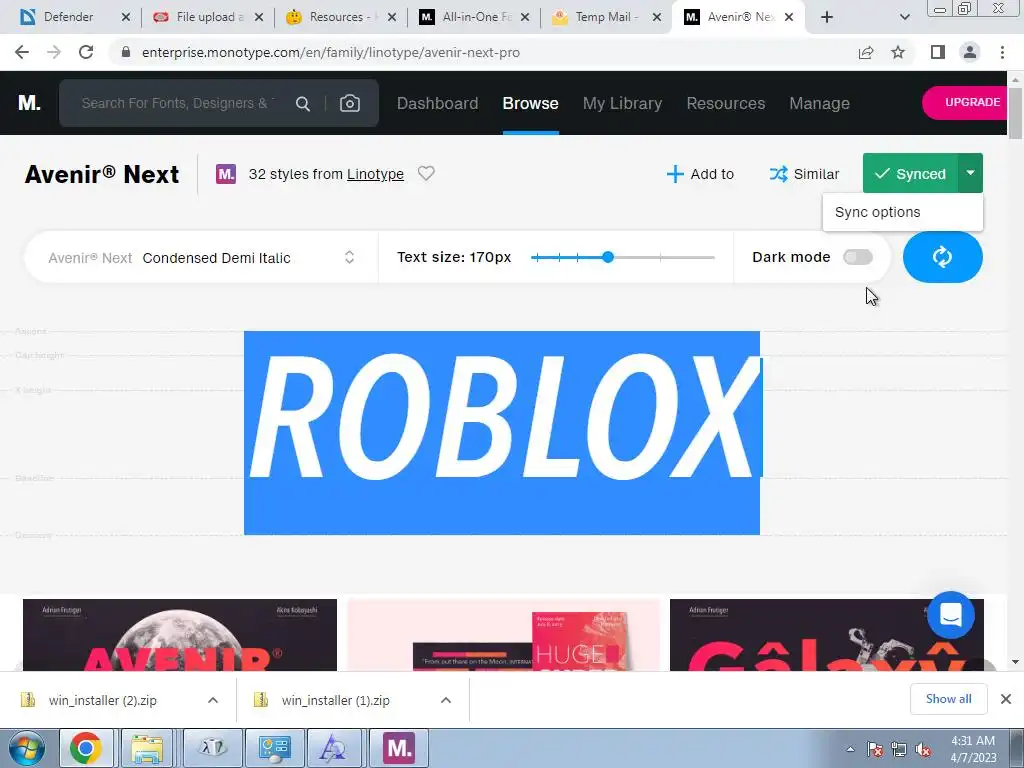This screenshot has width=1024, height=768.
Task: Open the Browse nav item
Action: (x=530, y=103)
